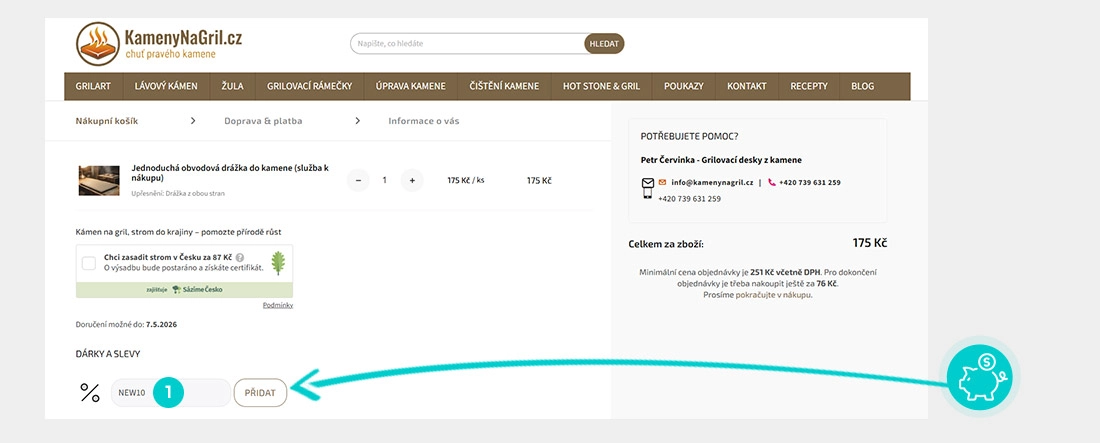
Task: Open the POUKAZY menu item
Action: 683,86
